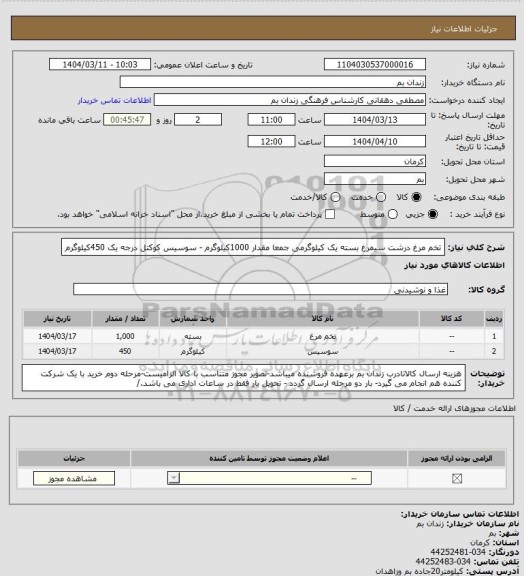Click the quantity cell 1,000
Screen dimensions: 524x576
(x=125, y=336)
